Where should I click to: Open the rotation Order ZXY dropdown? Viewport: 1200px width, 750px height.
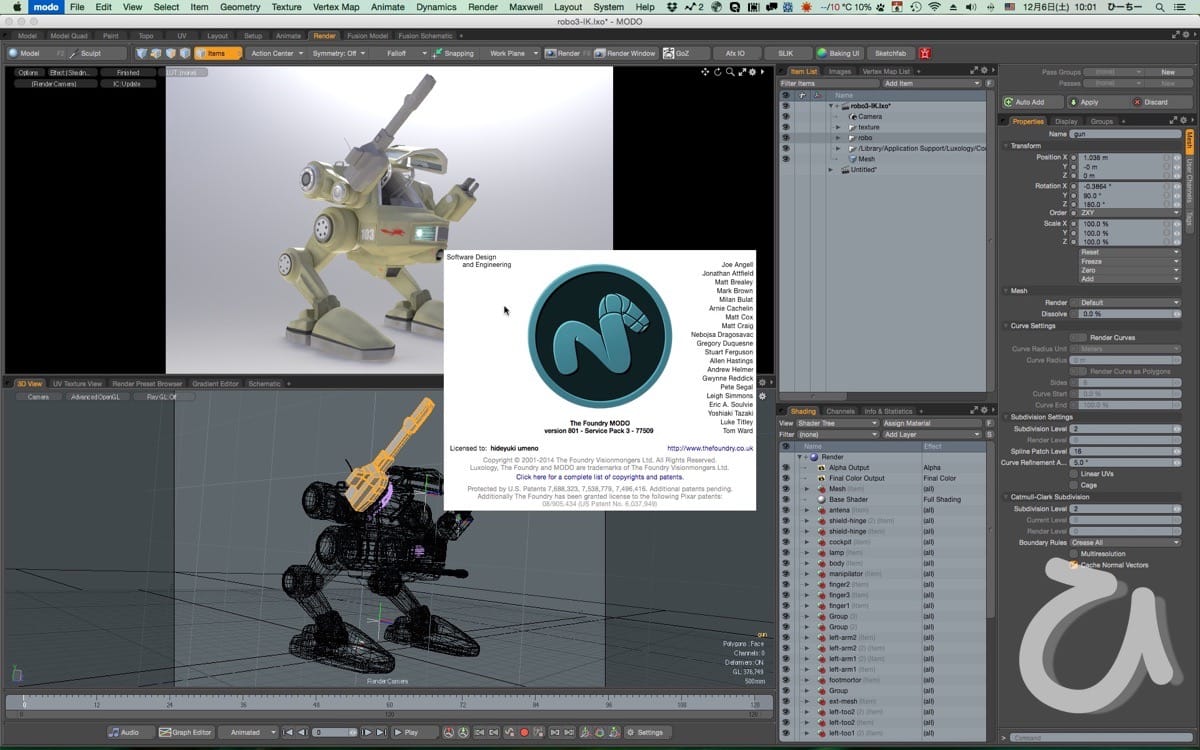click(x=1125, y=212)
